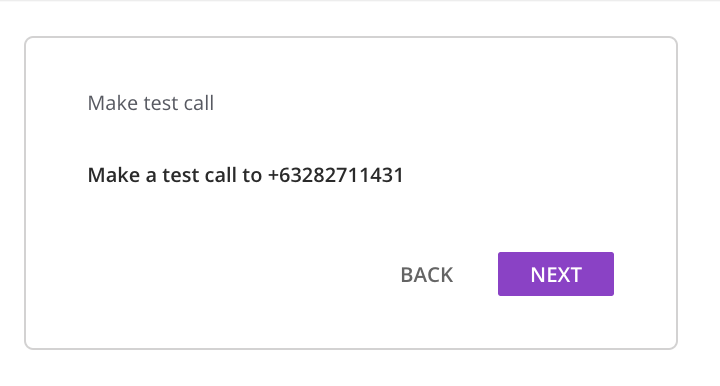The width and height of the screenshot is (720, 386).
Task: Return to previous step using BACK
Action: coord(427,275)
